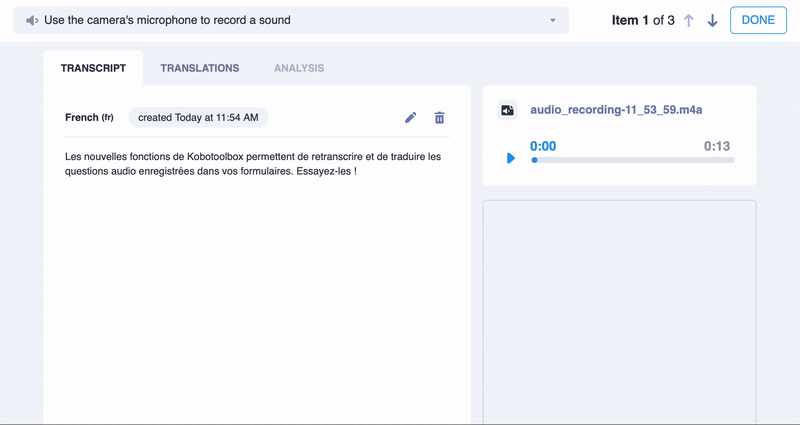Switch to the Transcript tab

click(93, 68)
